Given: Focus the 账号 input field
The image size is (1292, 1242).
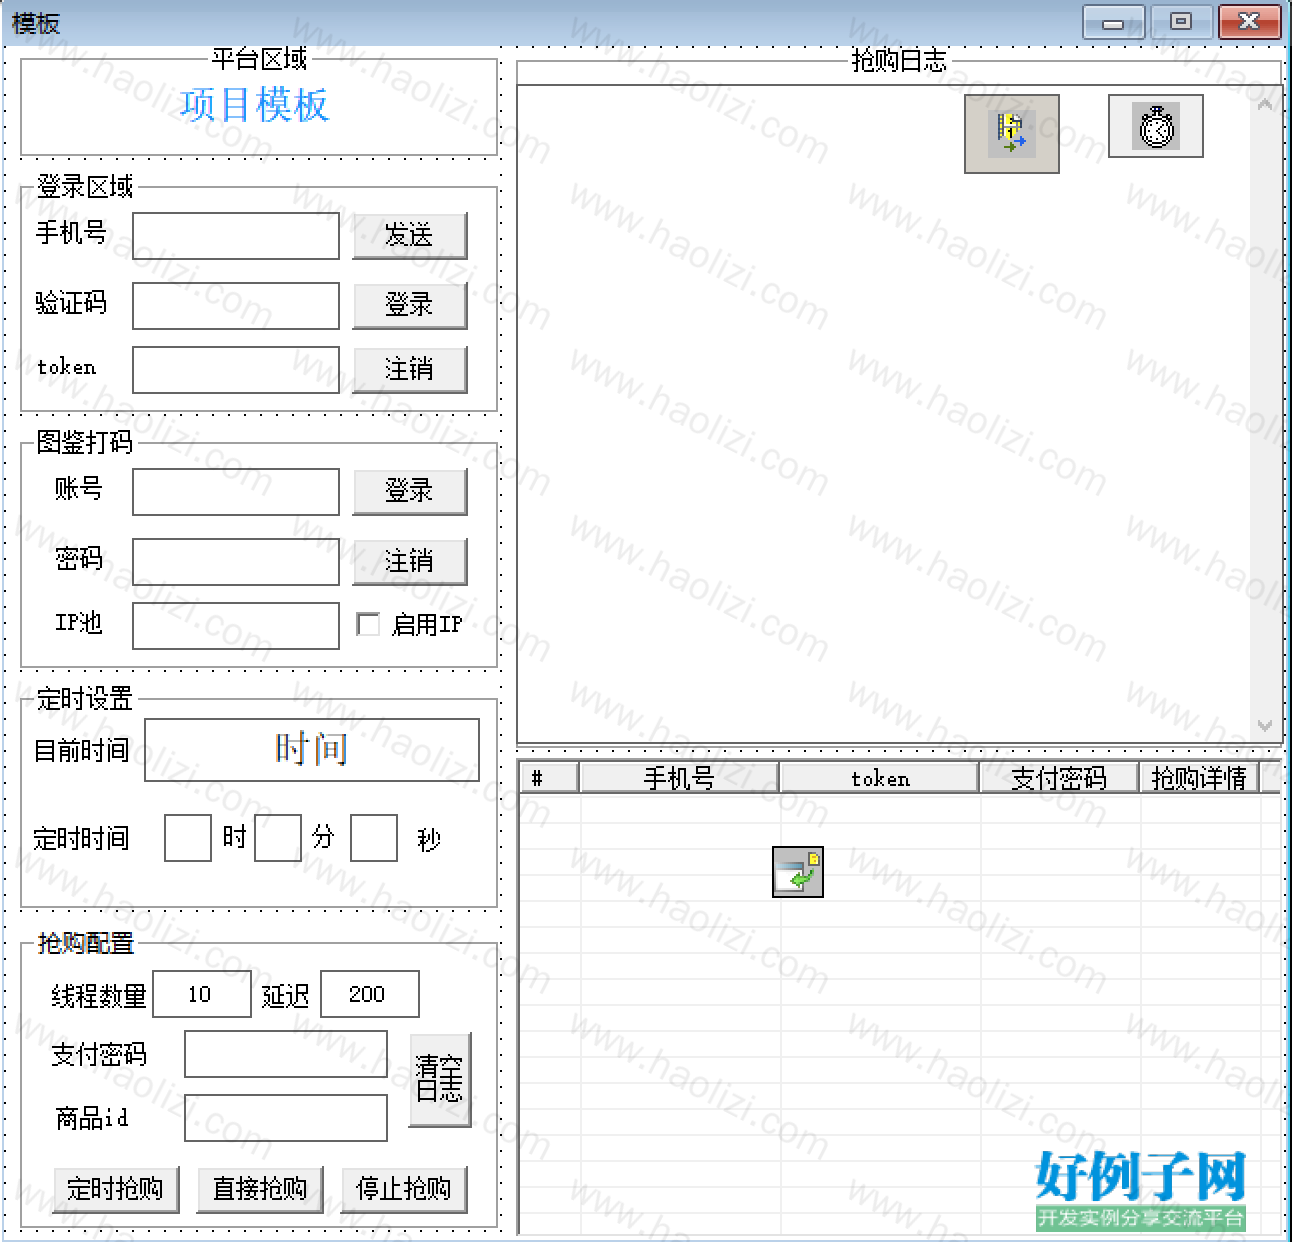Looking at the screenshot, I should click(236, 492).
